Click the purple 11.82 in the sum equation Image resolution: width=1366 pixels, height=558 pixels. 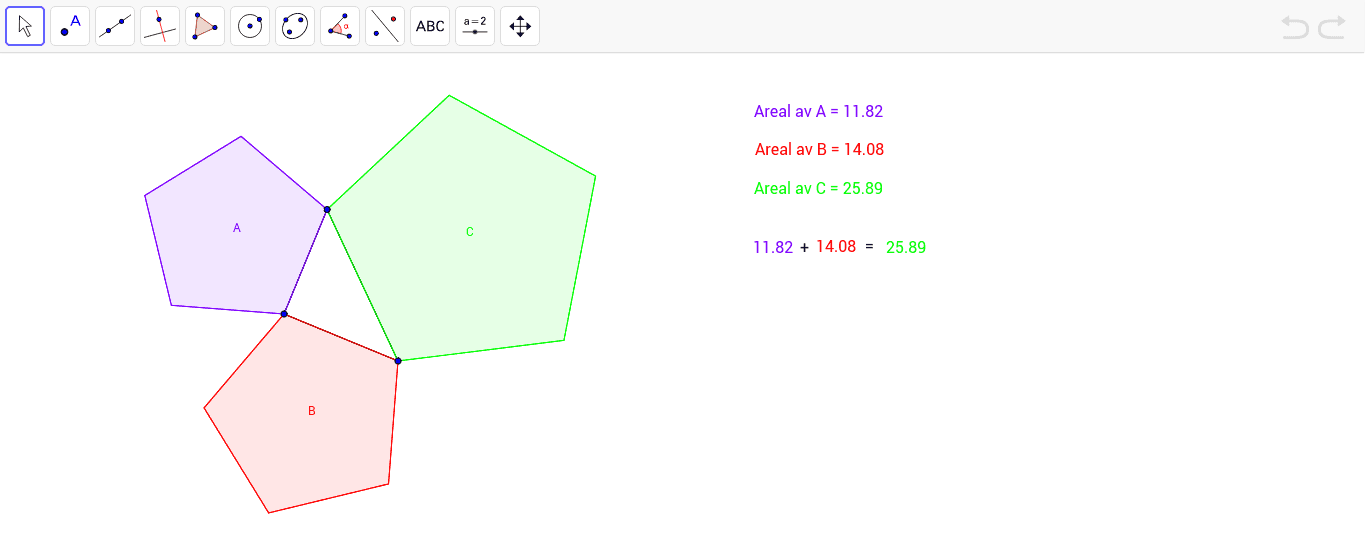point(773,247)
